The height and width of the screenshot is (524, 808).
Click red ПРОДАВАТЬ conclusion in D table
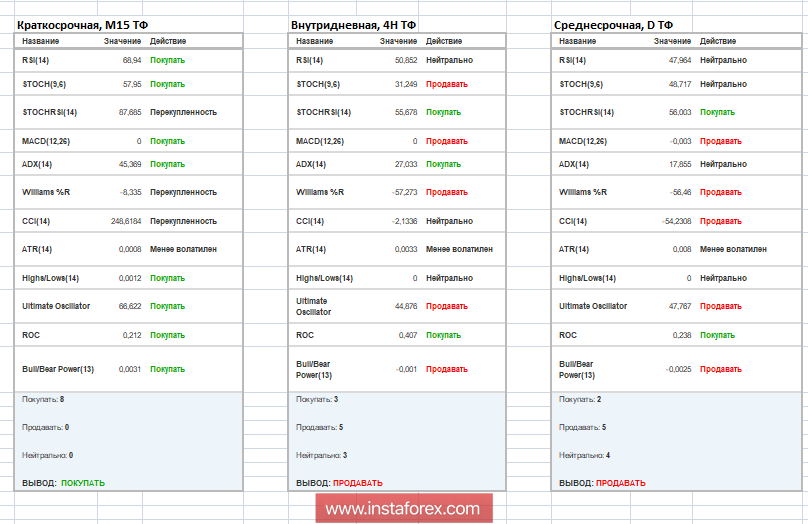pyautogui.click(x=621, y=483)
